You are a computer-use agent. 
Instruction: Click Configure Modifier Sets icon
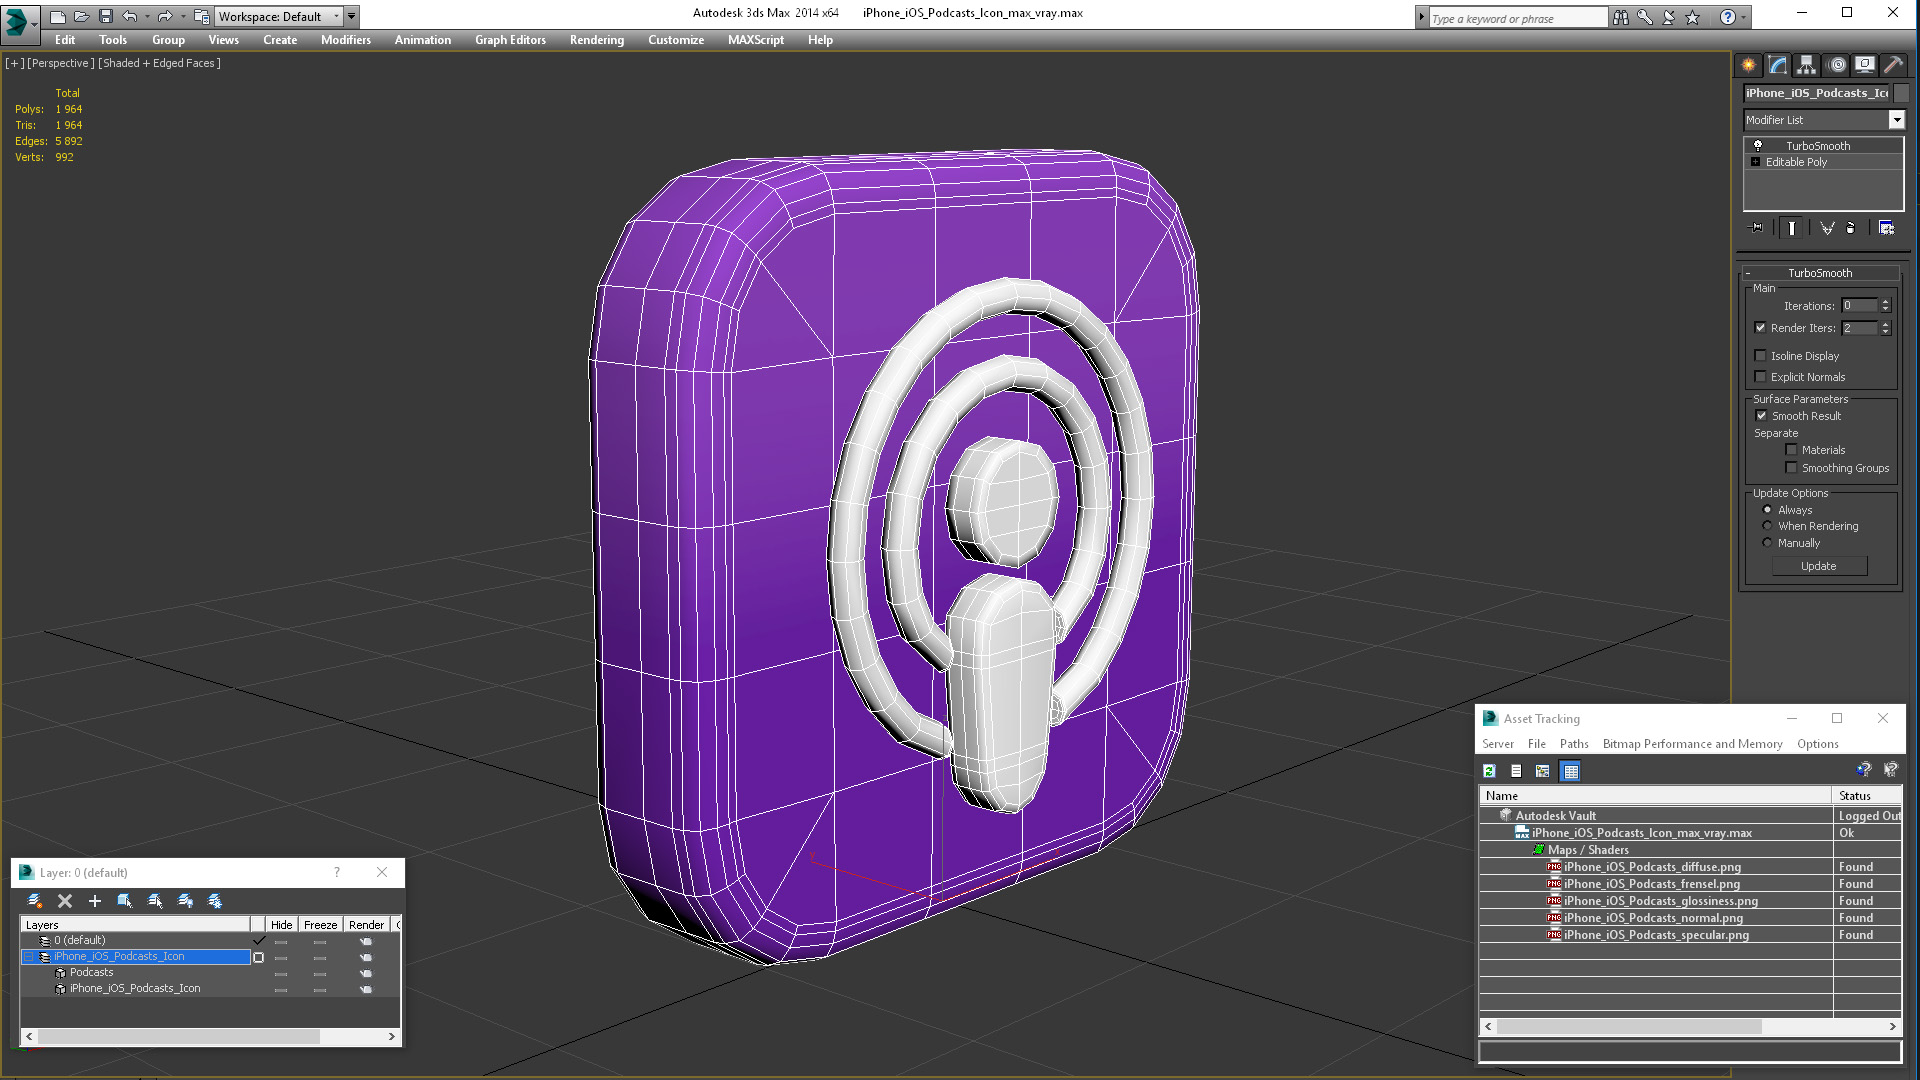1886,228
